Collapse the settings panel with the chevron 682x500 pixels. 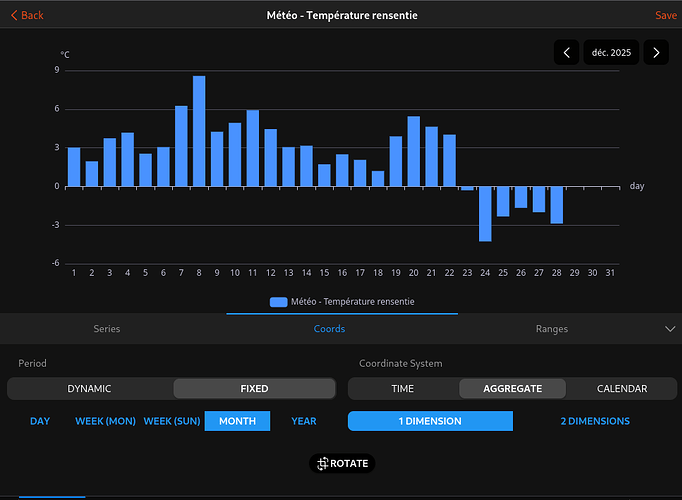click(670, 328)
